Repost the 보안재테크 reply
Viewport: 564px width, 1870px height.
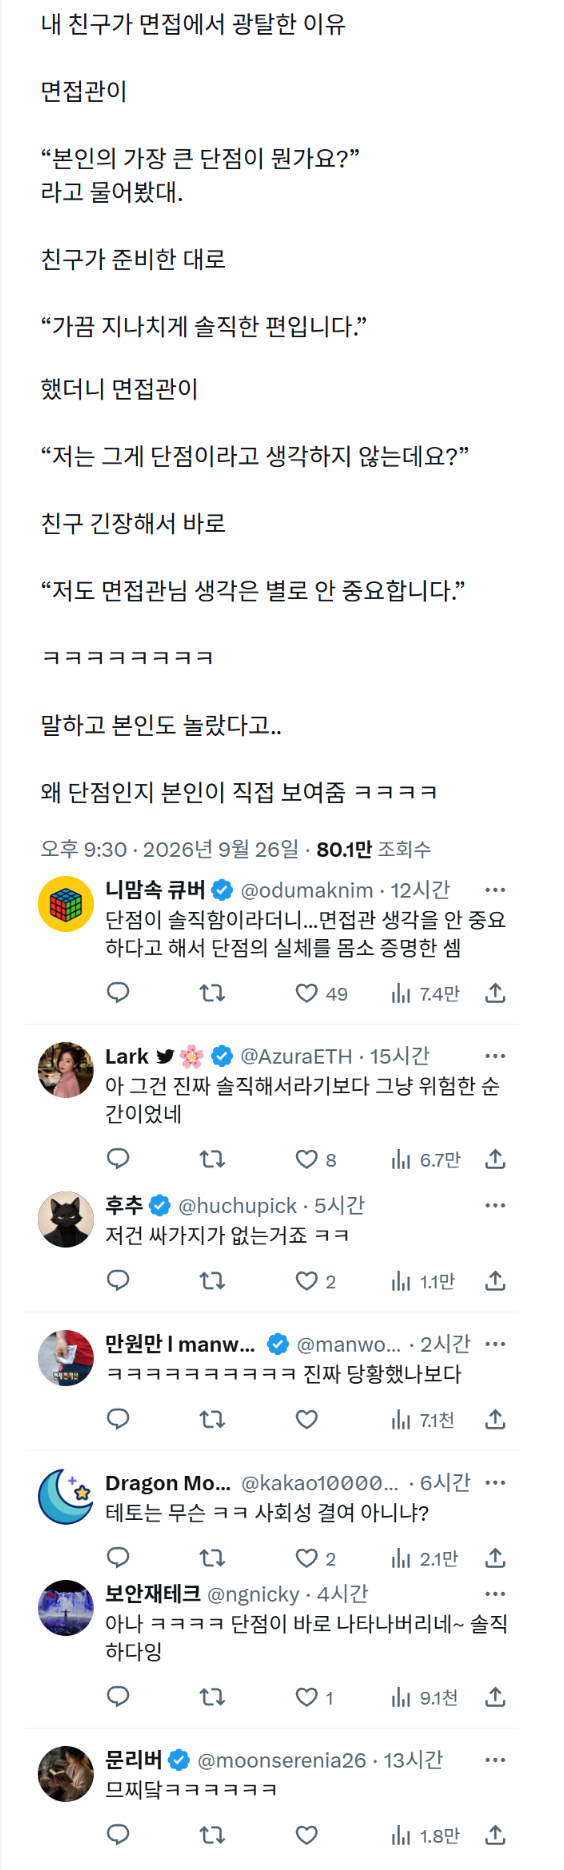pyautogui.click(x=212, y=1697)
